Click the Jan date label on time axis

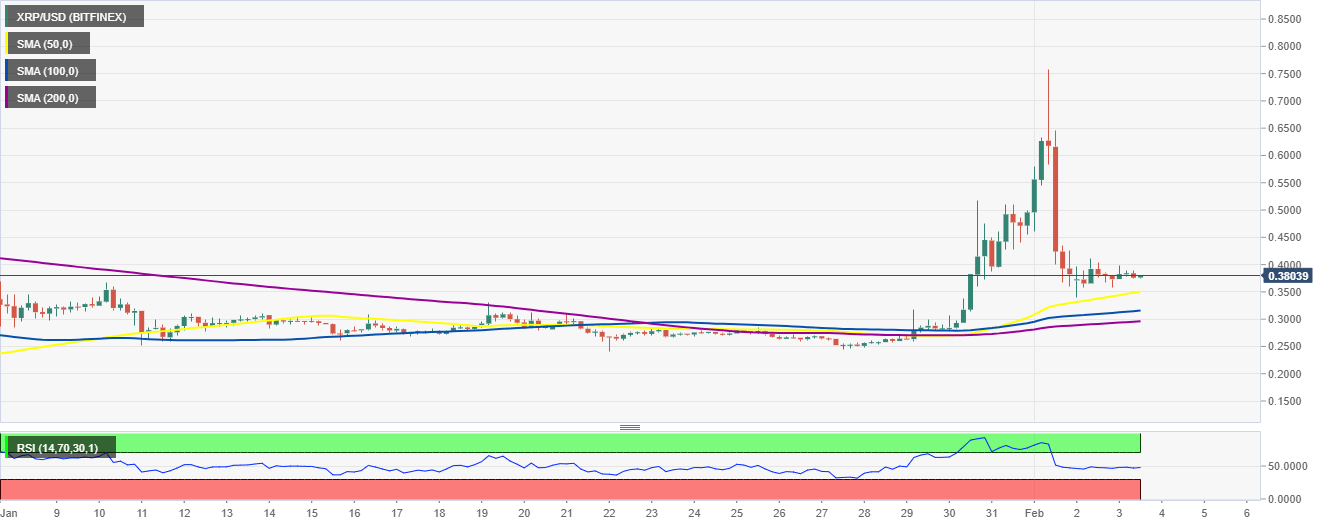point(10,514)
